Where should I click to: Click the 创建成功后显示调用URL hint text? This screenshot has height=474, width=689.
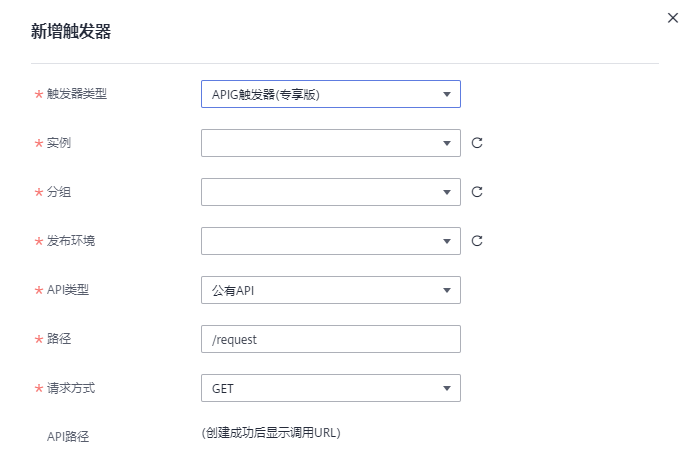pyautogui.click(x=271, y=433)
